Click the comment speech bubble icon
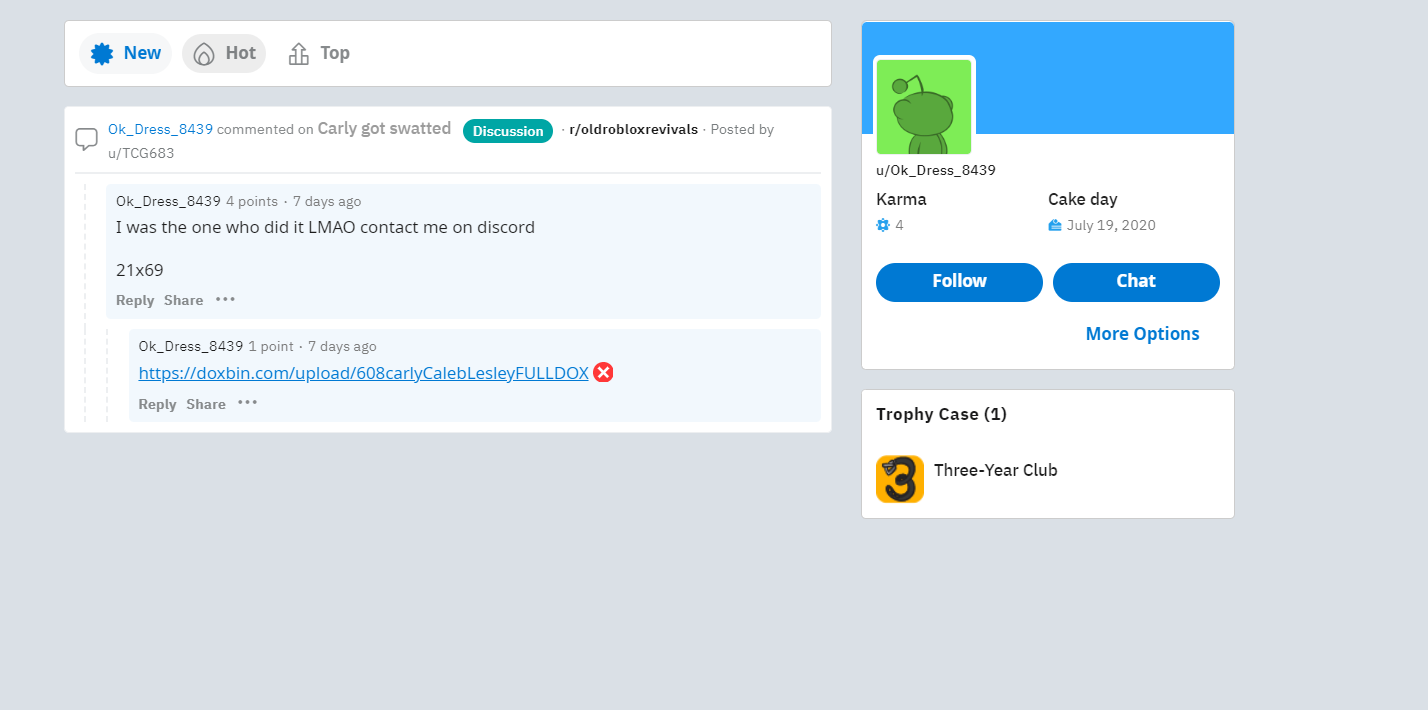 pyautogui.click(x=87, y=139)
